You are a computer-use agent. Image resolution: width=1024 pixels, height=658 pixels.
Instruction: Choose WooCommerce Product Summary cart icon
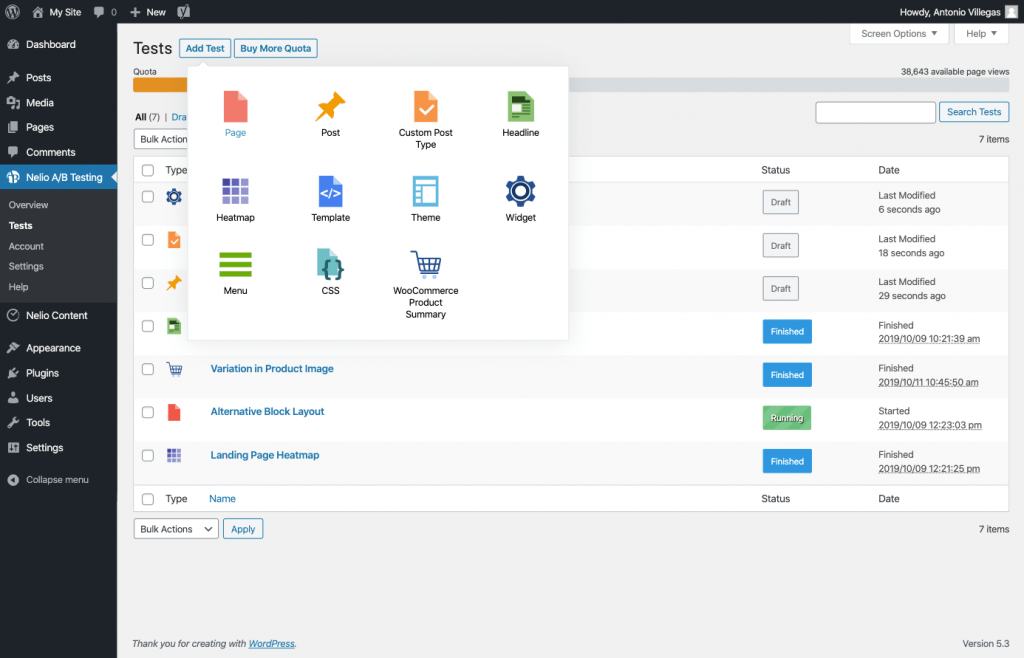click(x=426, y=265)
